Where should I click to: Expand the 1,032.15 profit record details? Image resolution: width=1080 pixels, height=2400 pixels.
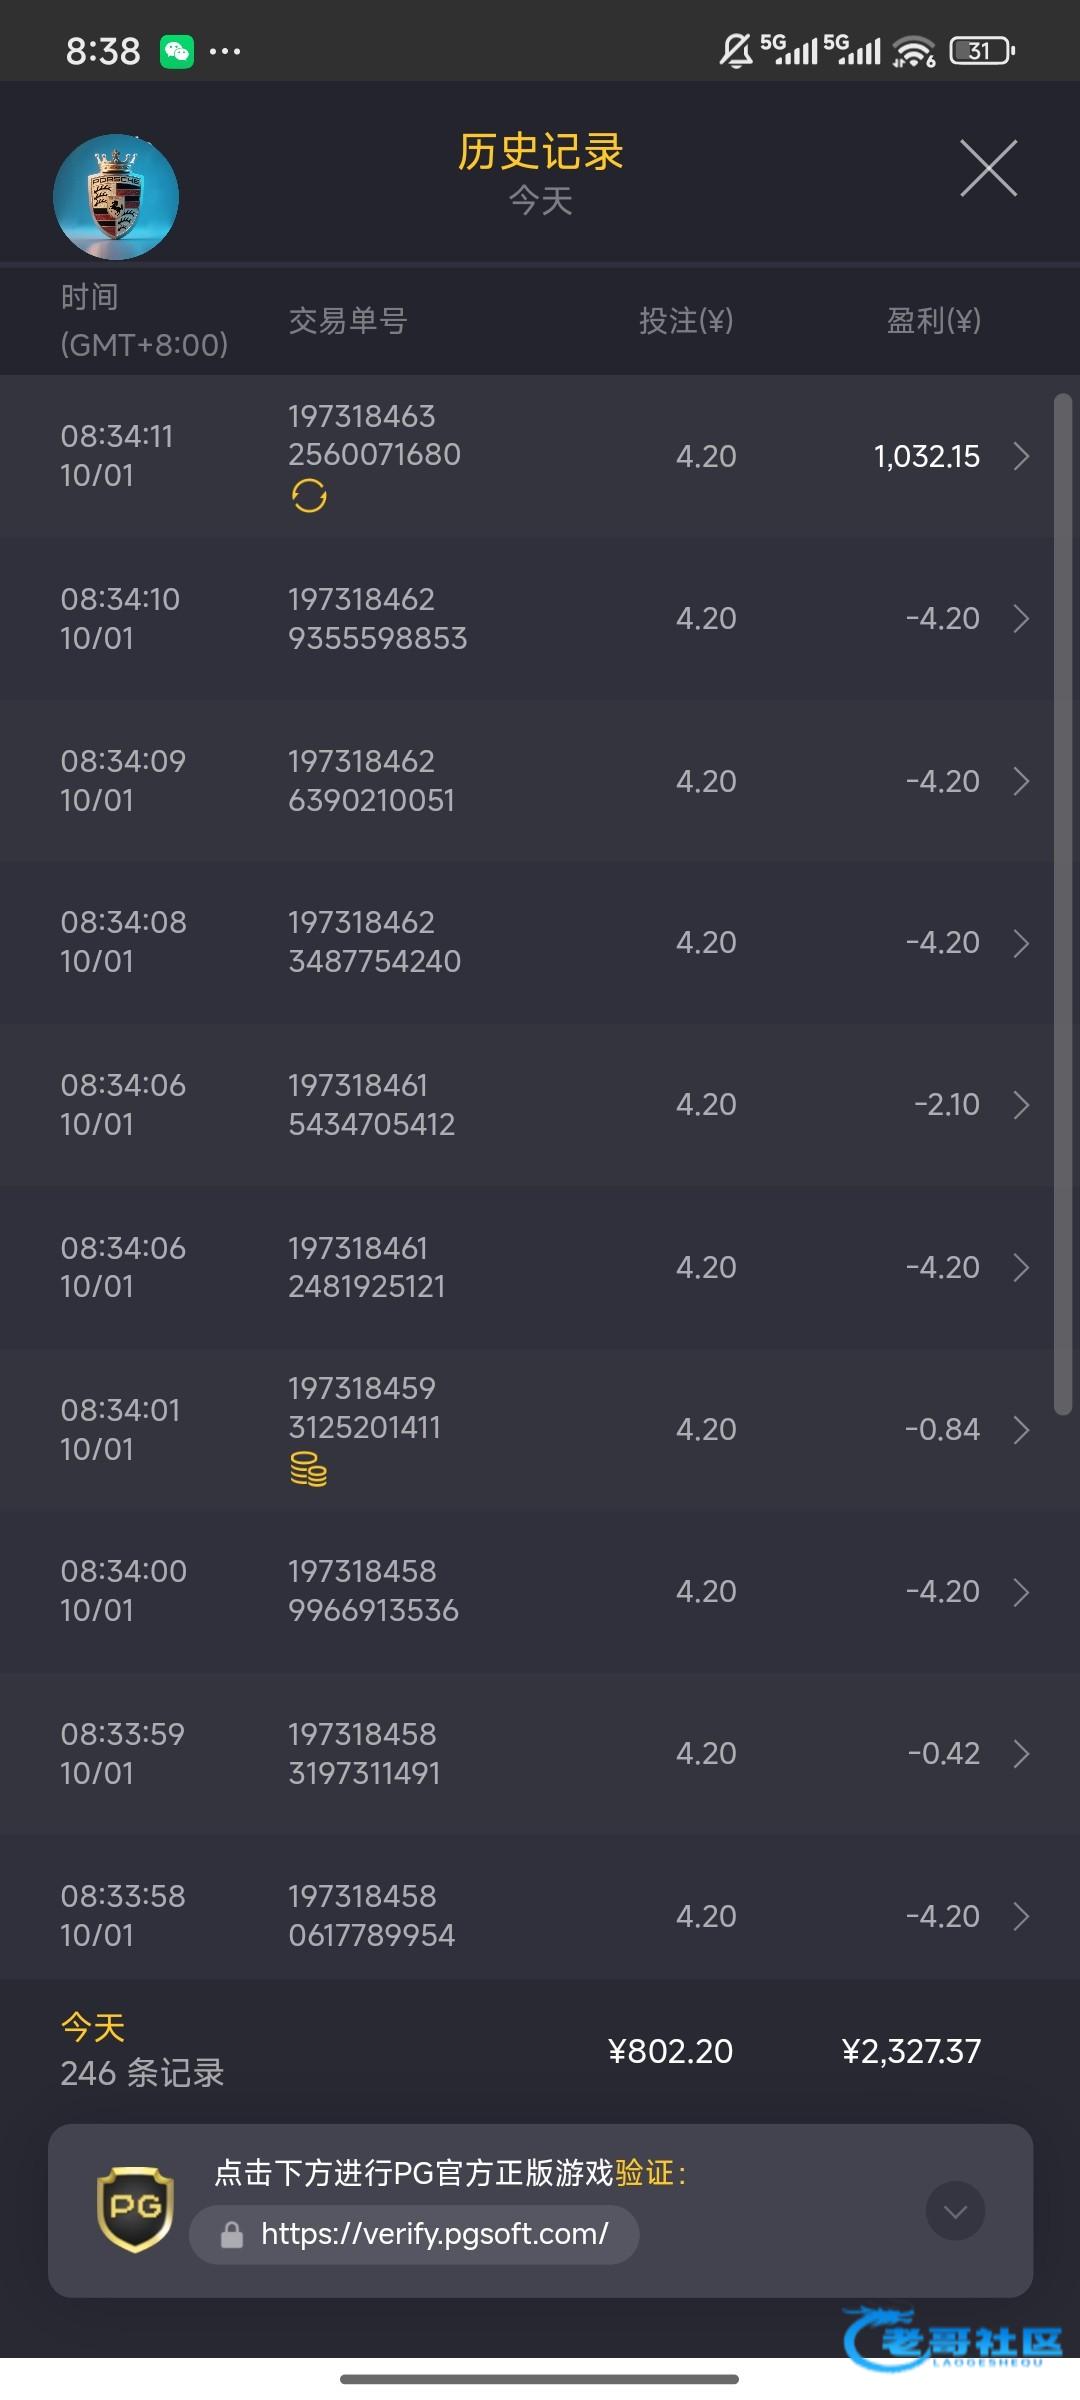pos(1021,456)
